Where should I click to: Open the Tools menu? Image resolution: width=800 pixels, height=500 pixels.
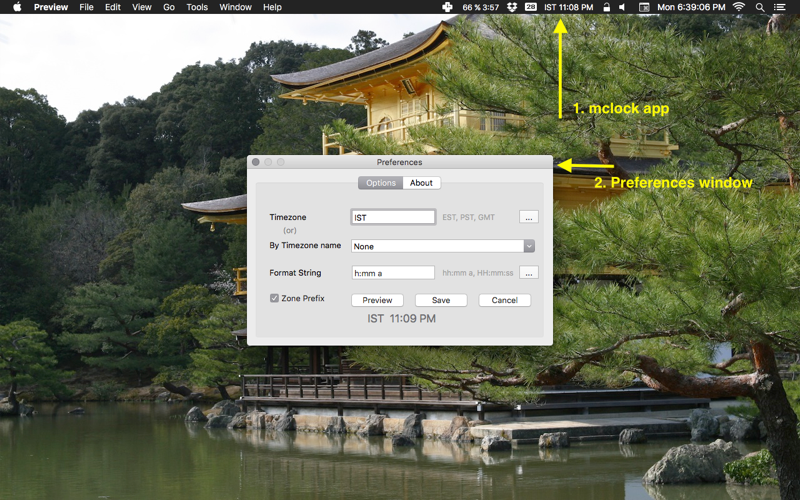(197, 7)
